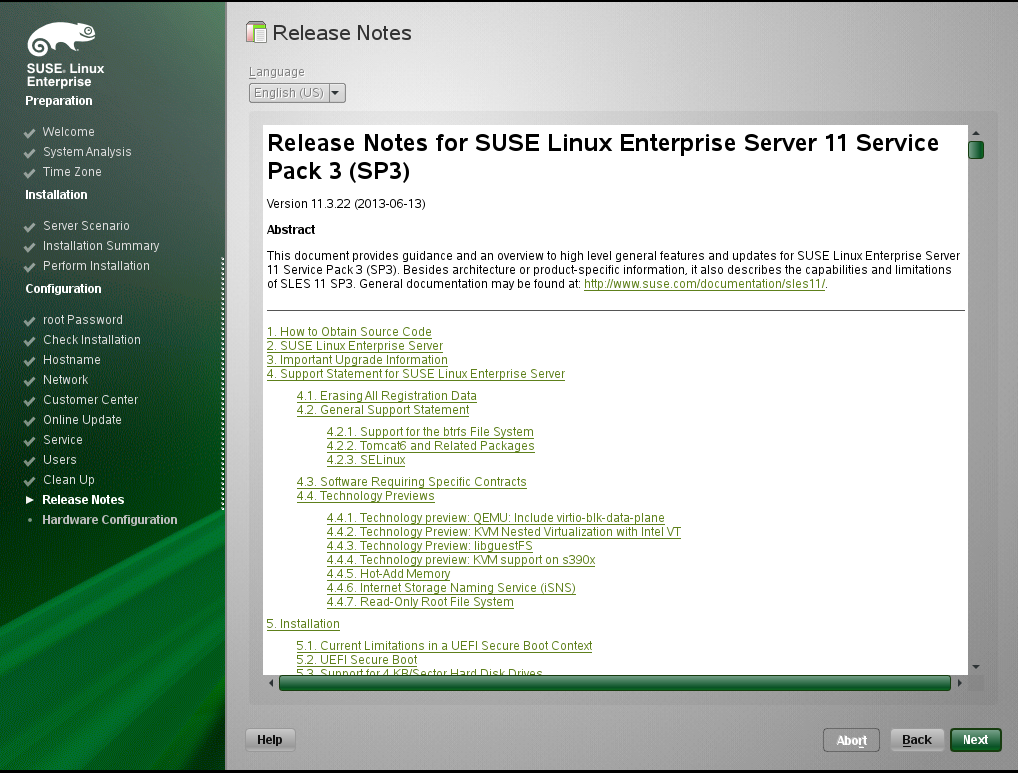The width and height of the screenshot is (1018, 773).
Task: Open link 1. How to Obtain Source Code
Action: (x=349, y=332)
